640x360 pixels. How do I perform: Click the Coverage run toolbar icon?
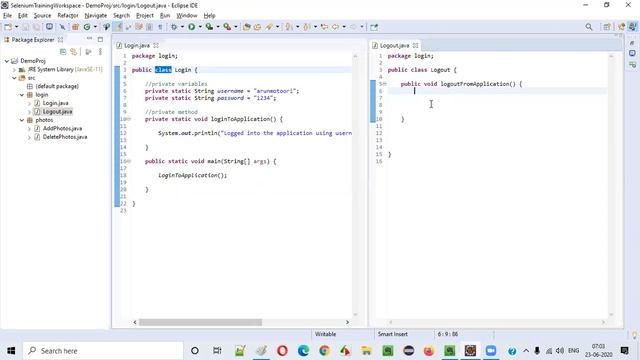click(209, 27)
